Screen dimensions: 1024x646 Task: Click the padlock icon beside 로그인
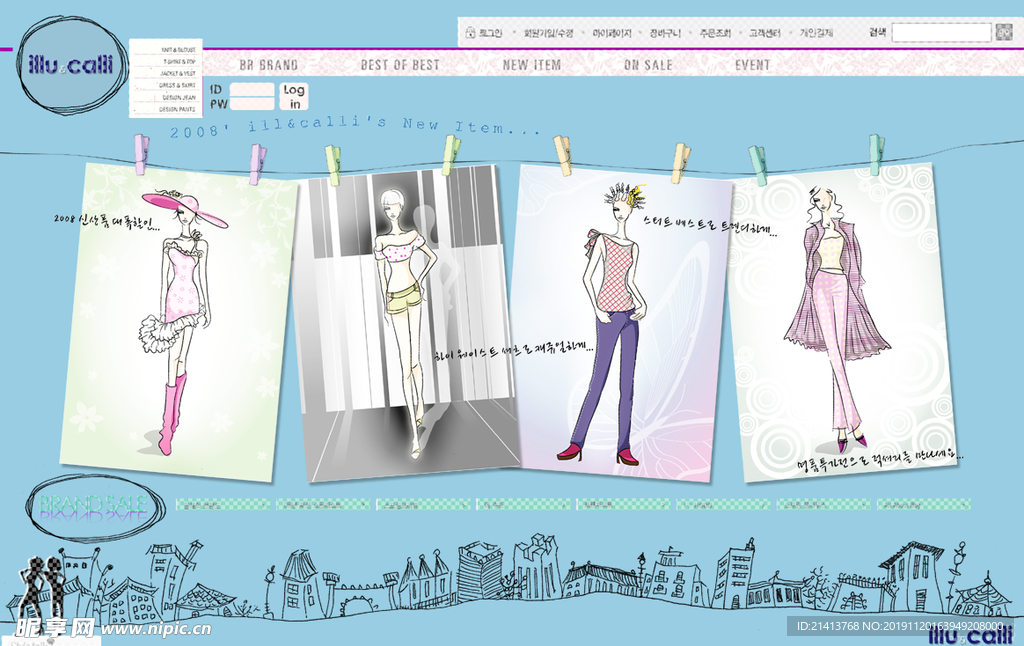(x=470, y=32)
